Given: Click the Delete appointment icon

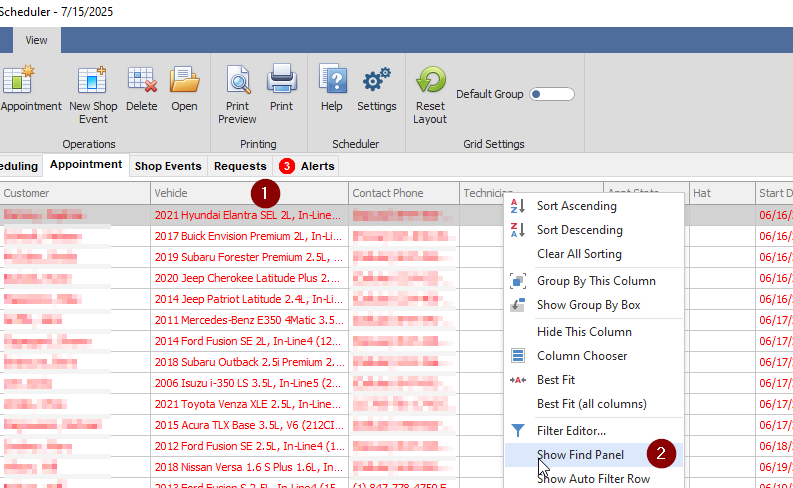Looking at the screenshot, I should pyautogui.click(x=142, y=80).
